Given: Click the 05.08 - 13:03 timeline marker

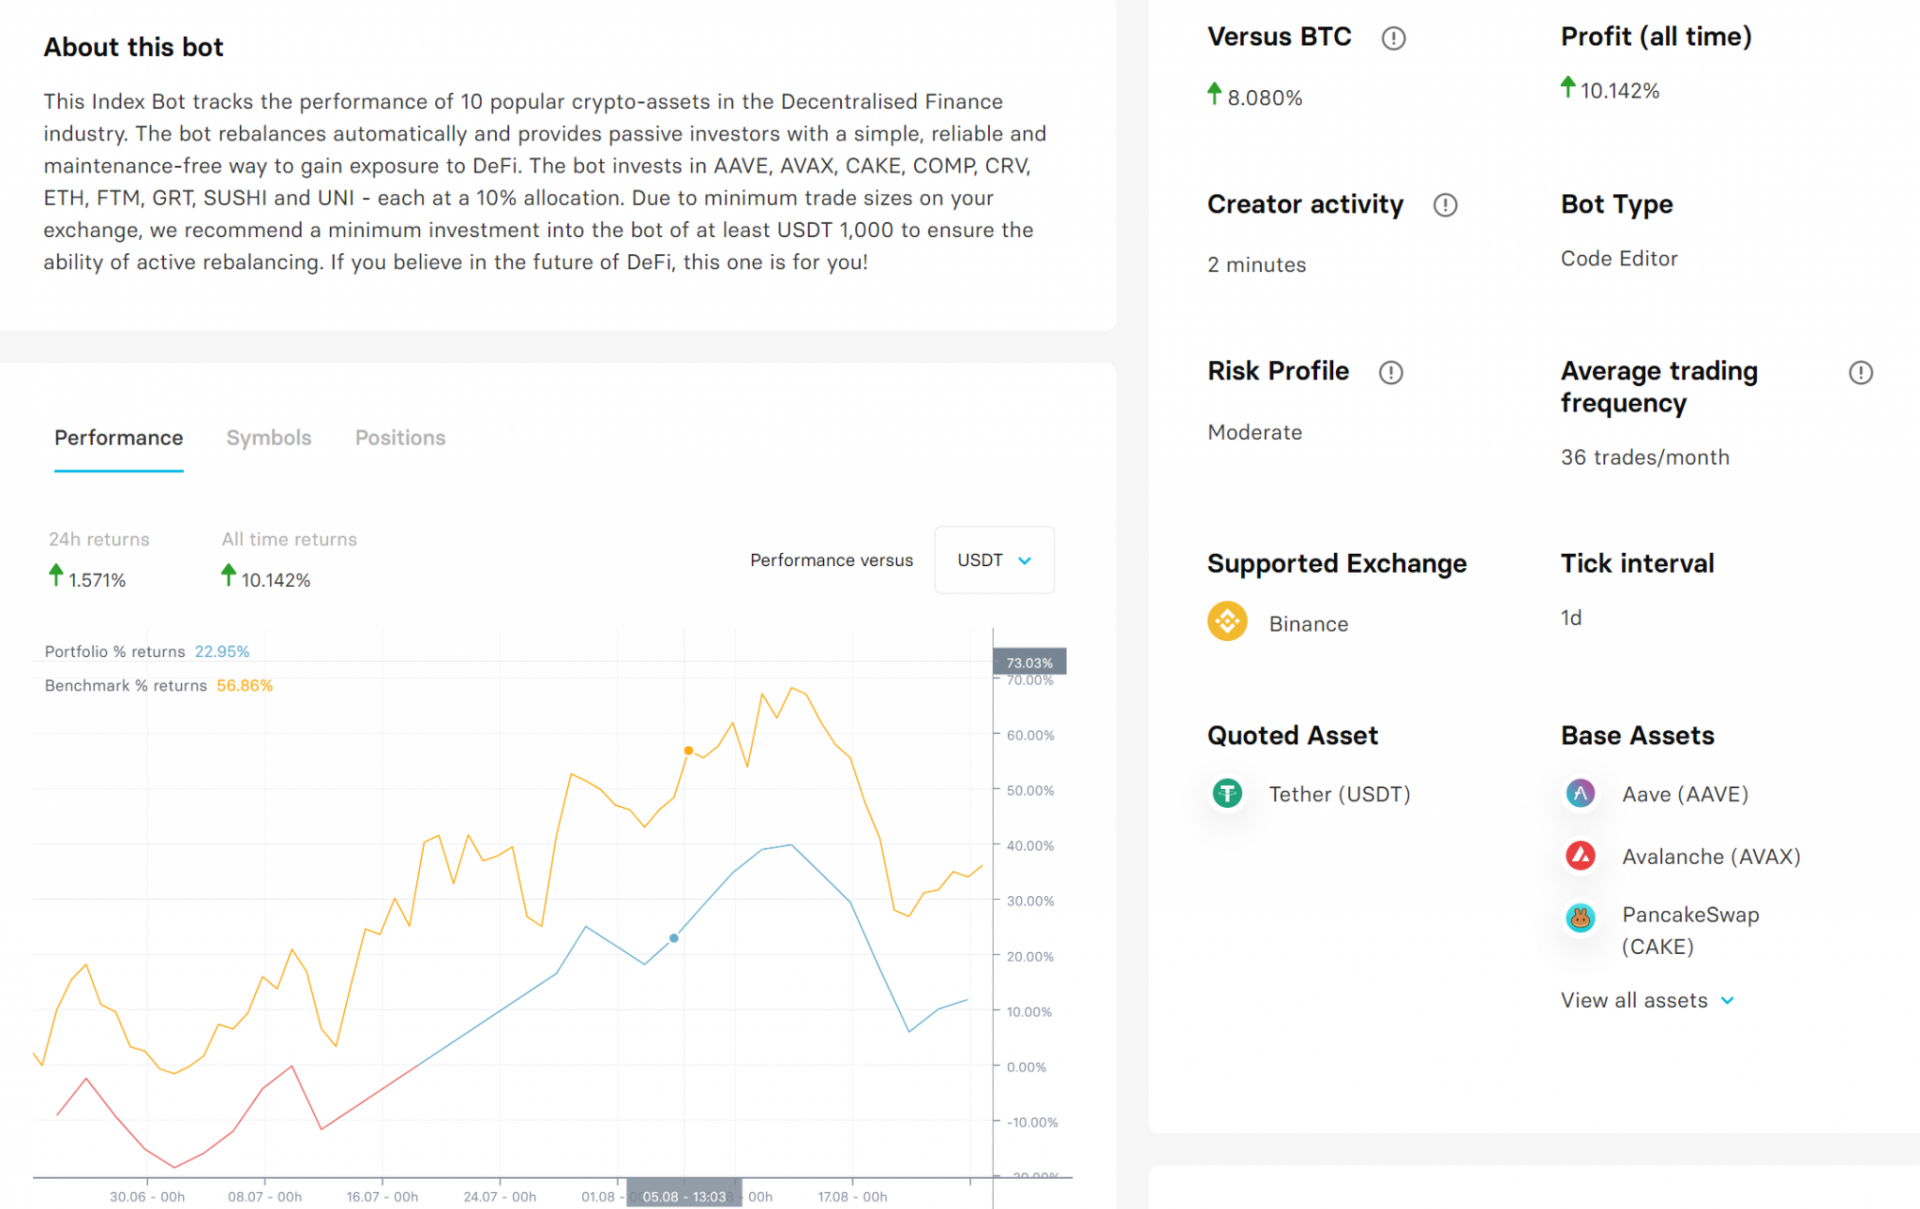Looking at the screenshot, I should coord(684,1196).
